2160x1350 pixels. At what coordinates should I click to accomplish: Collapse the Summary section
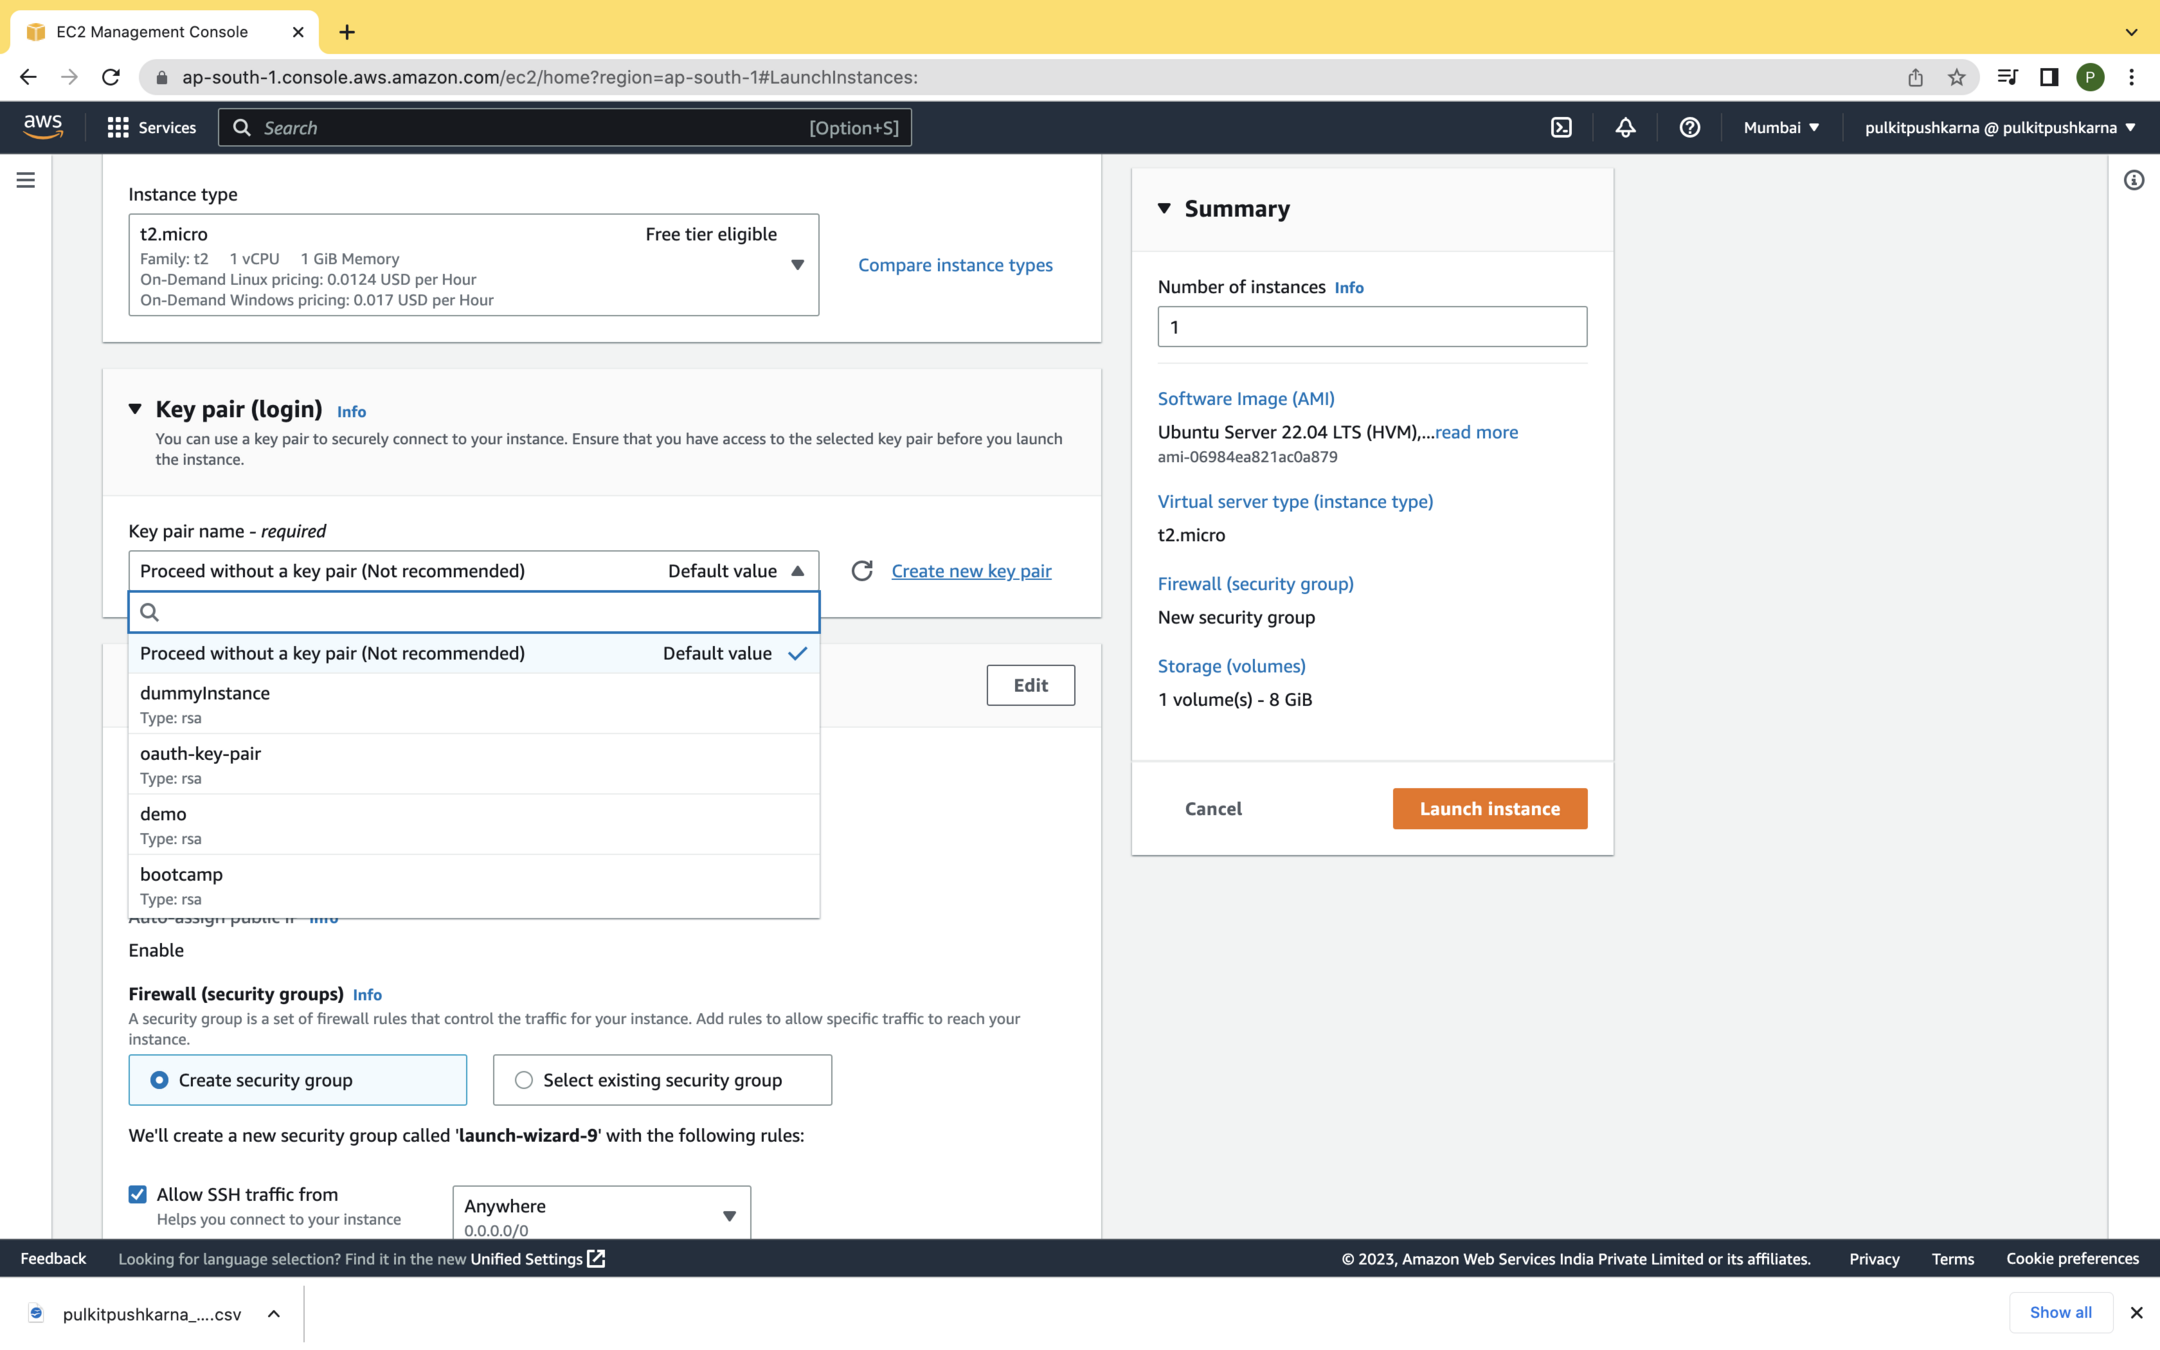click(1164, 208)
